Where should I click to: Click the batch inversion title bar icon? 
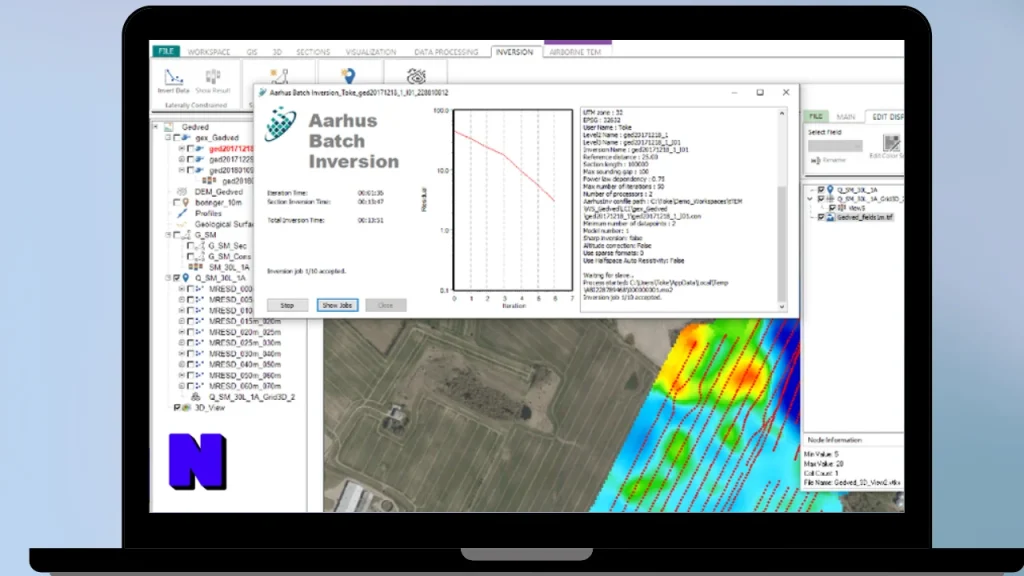pyautogui.click(x=263, y=93)
